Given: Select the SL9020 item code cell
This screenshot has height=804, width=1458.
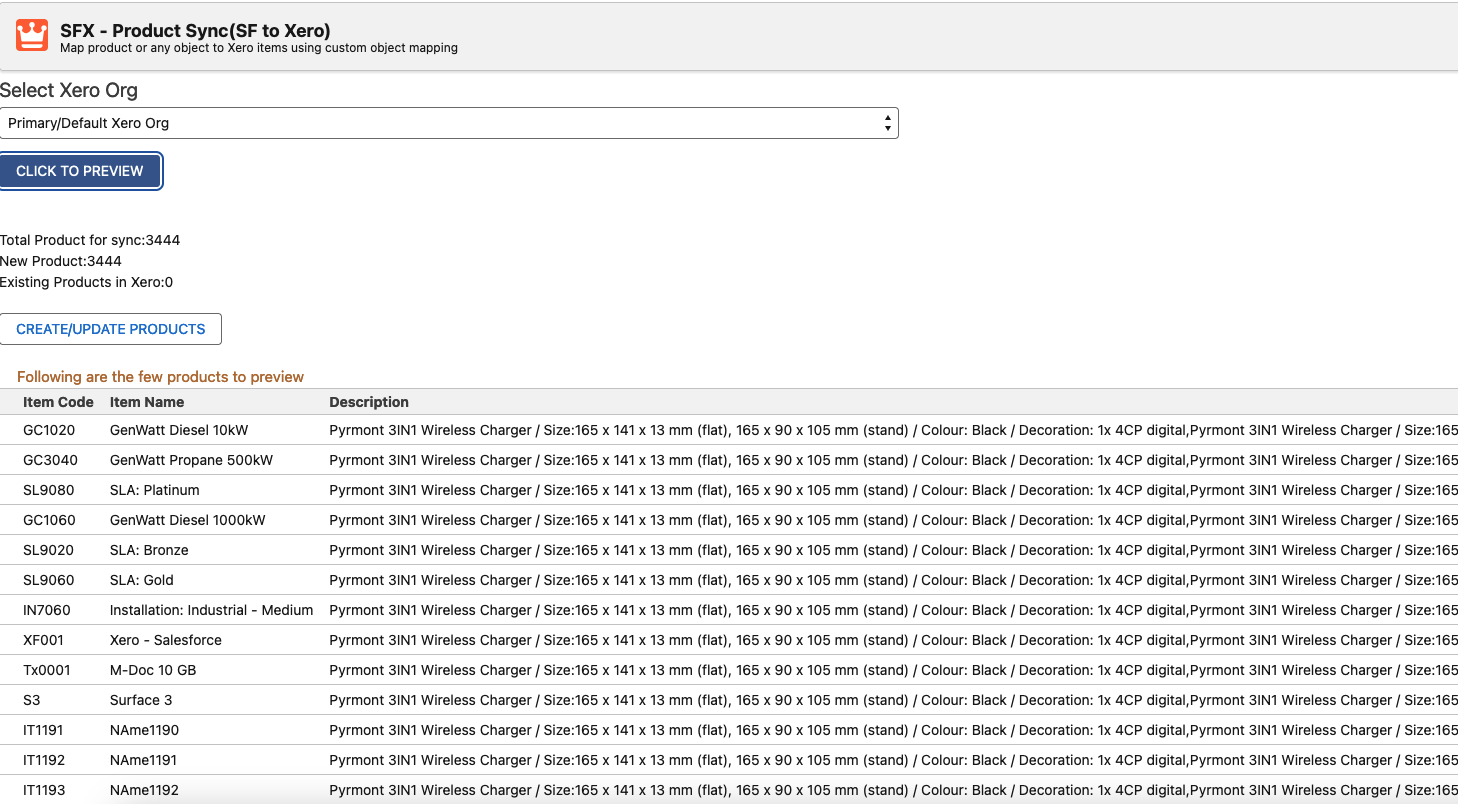Looking at the screenshot, I should (x=48, y=550).
